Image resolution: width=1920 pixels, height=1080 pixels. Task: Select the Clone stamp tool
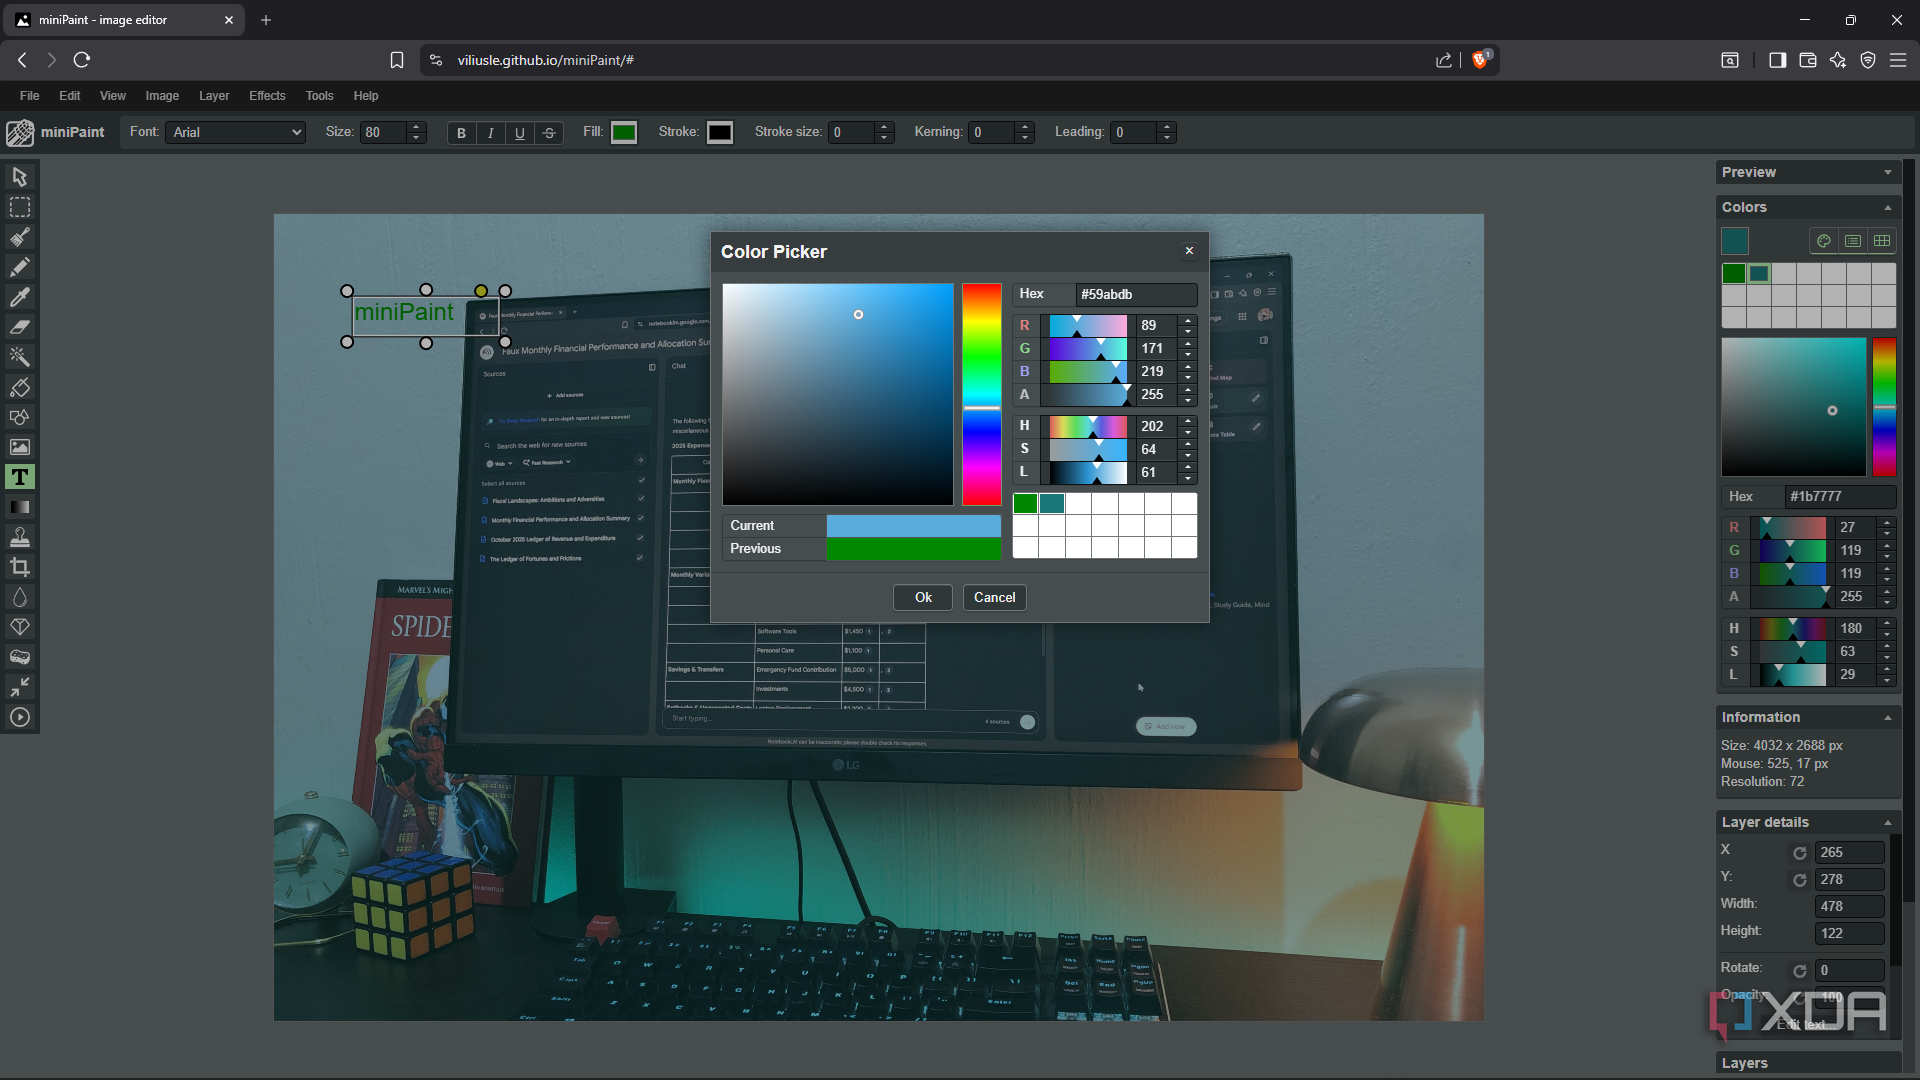point(19,537)
